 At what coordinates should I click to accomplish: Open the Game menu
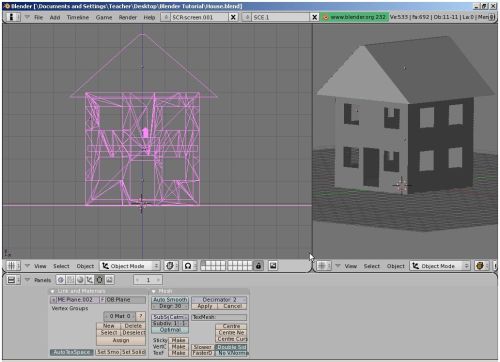[x=104, y=17]
